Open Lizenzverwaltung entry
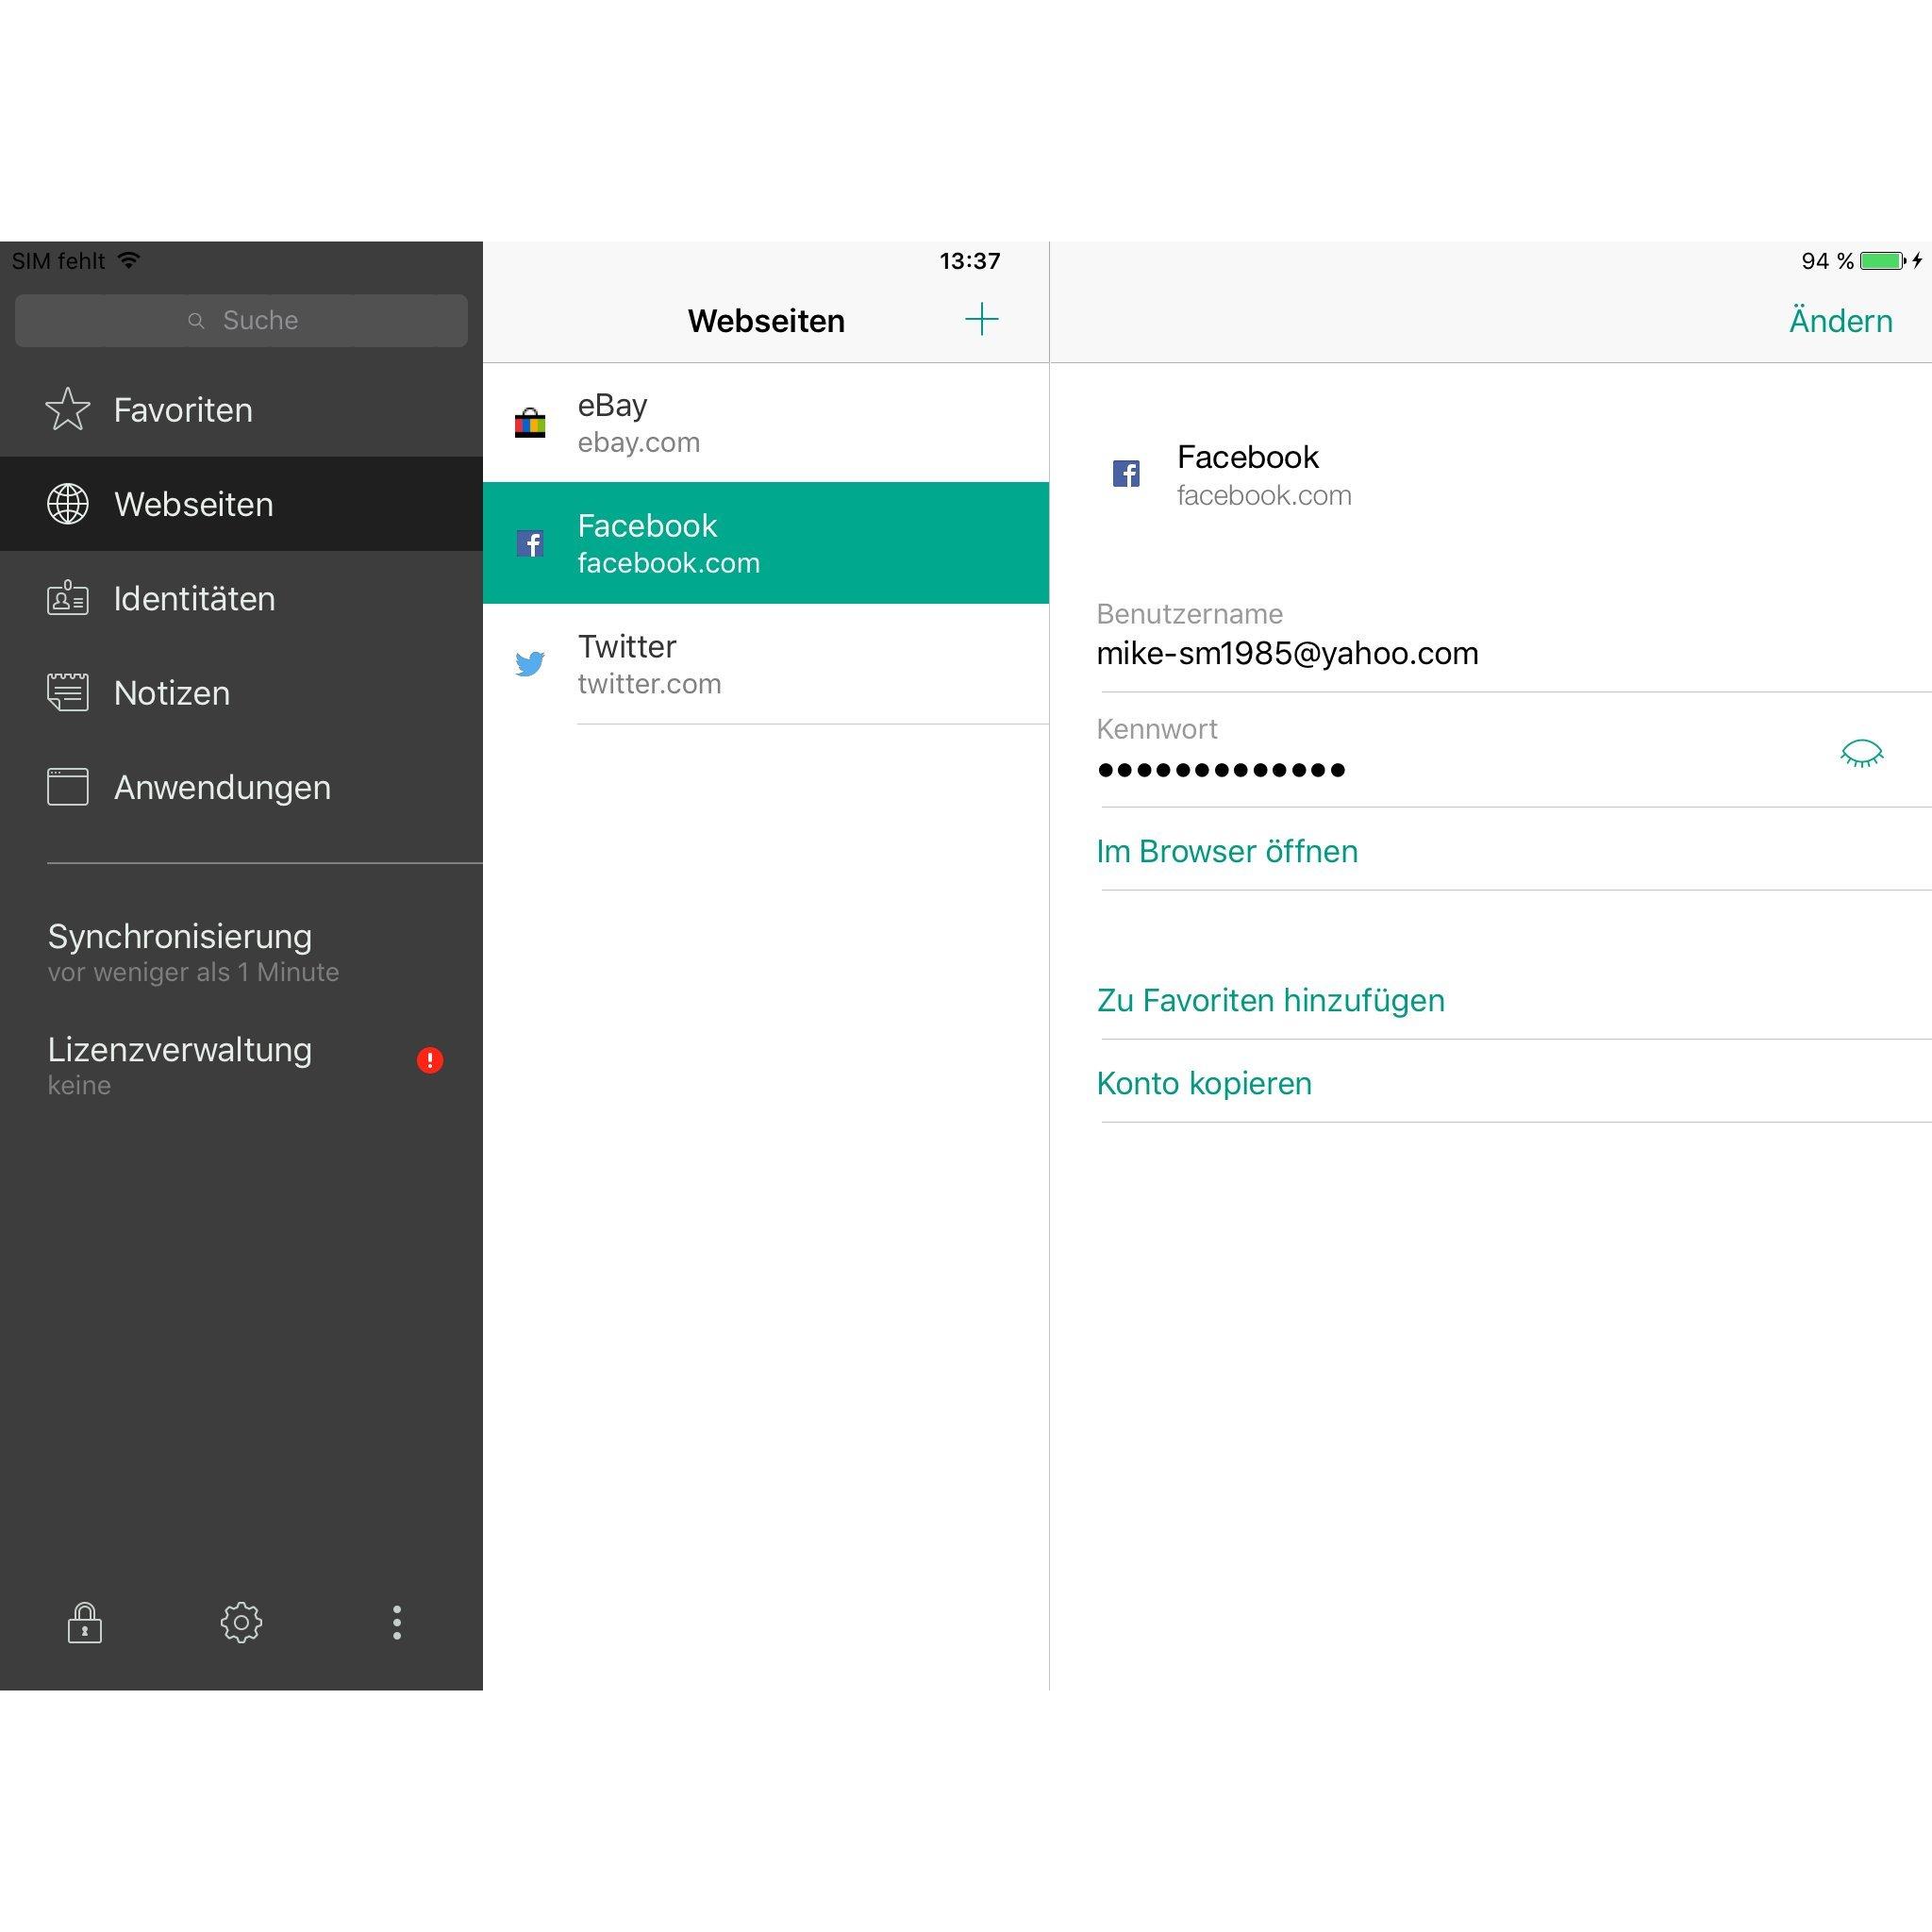The image size is (1932, 1932). 241,1065
